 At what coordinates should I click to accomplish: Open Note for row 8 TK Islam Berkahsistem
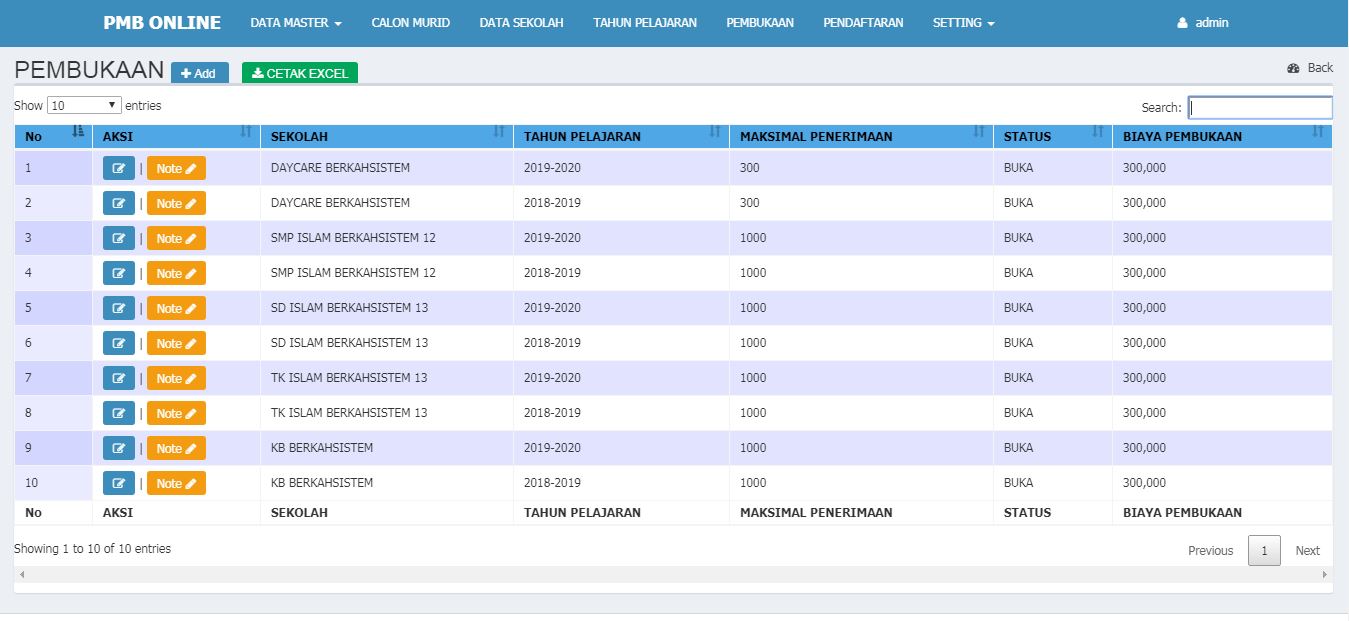[176, 413]
